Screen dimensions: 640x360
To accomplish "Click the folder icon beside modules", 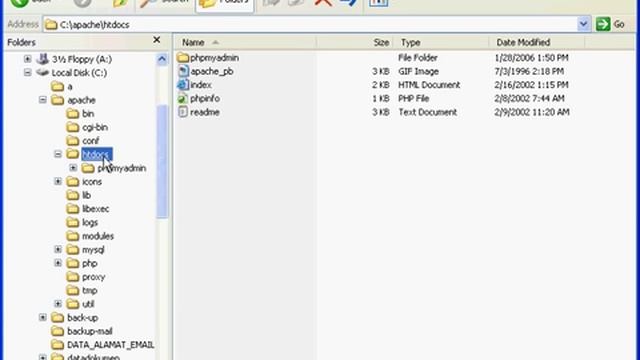I will [x=73, y=236].
